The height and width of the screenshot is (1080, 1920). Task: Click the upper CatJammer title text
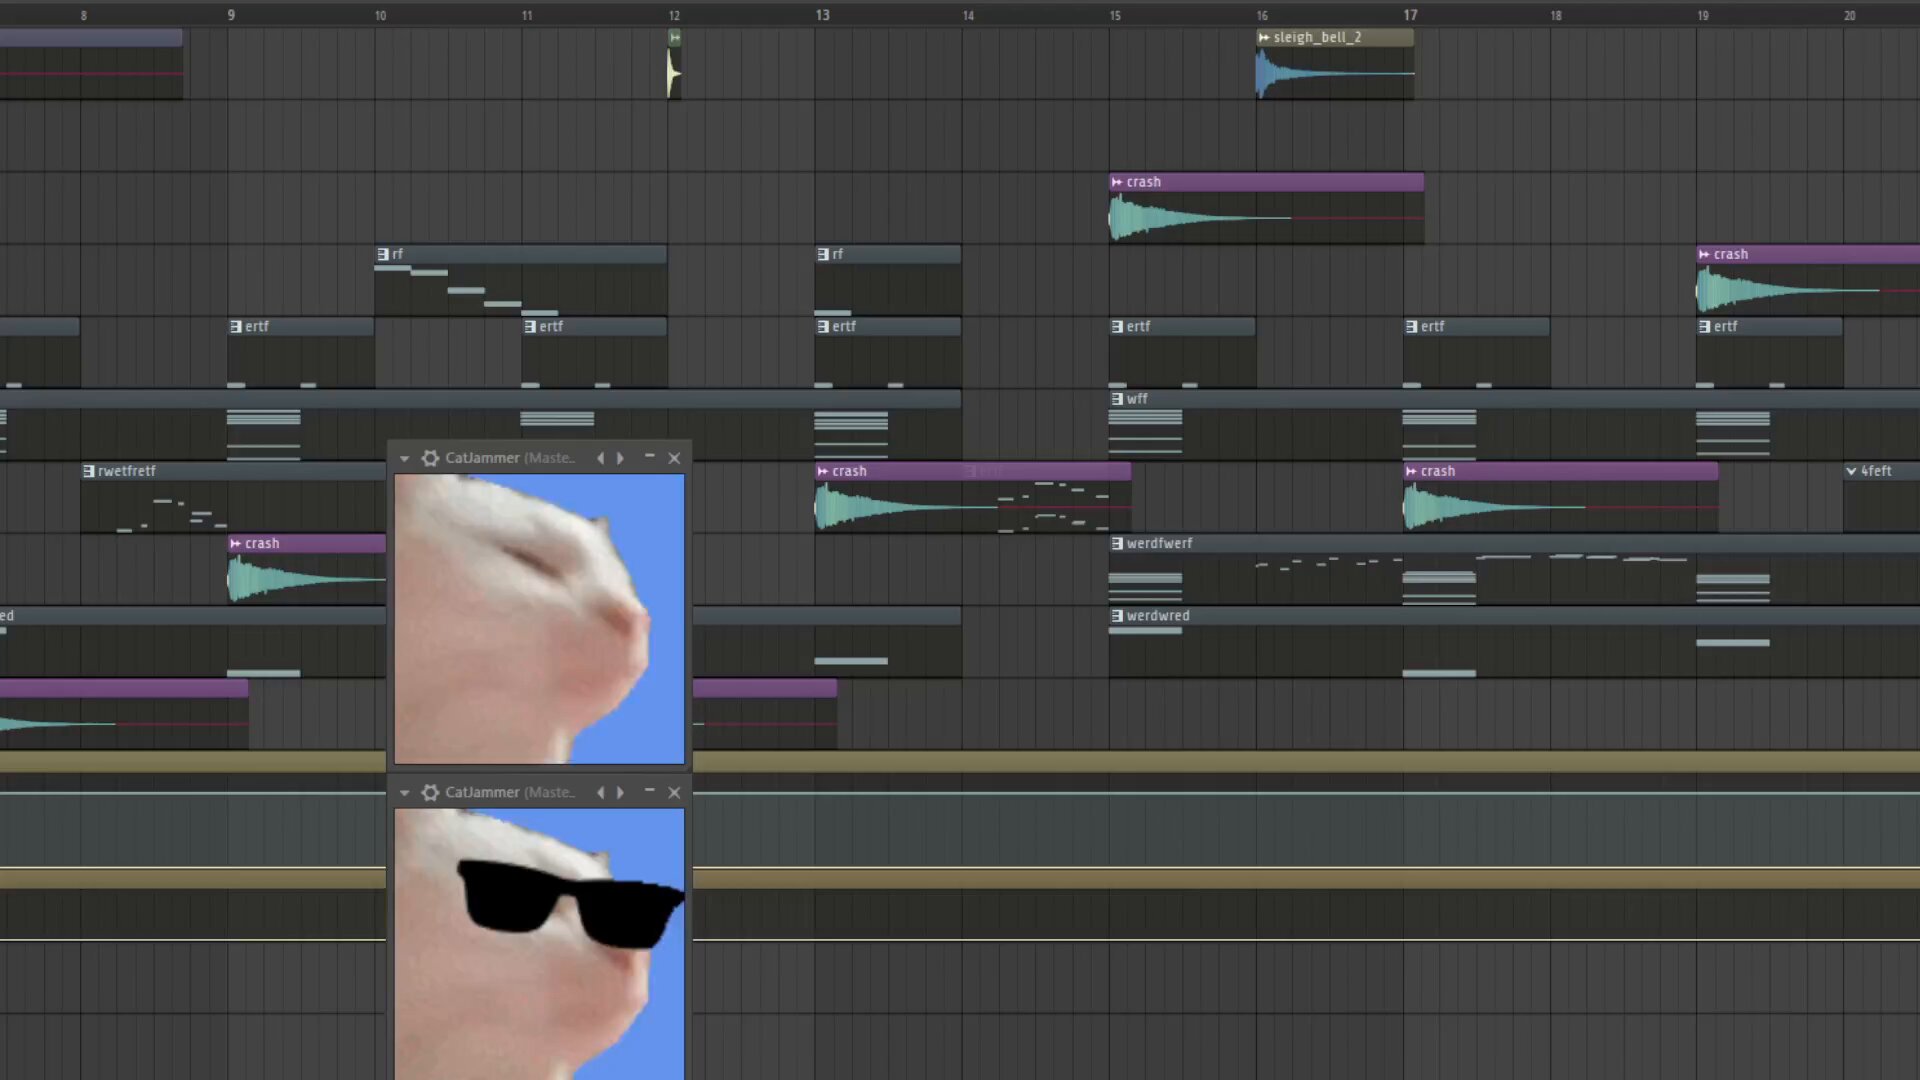click(510, 458)
